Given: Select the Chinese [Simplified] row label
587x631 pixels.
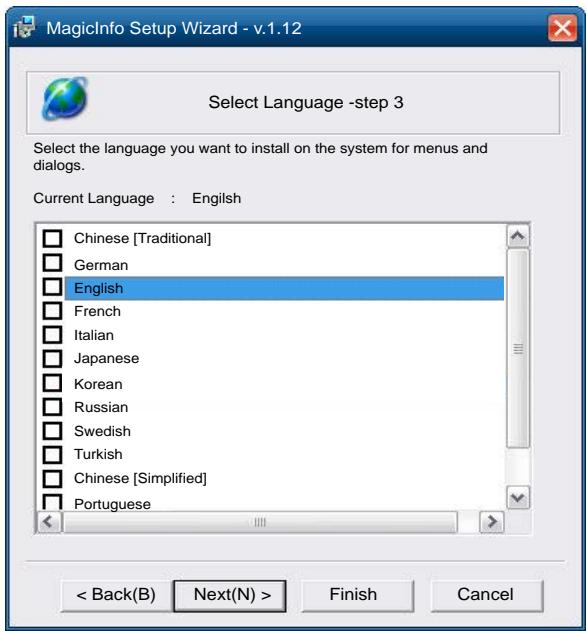Looking at the screenshot, I should pyautogui.click(x=140, y=478).
